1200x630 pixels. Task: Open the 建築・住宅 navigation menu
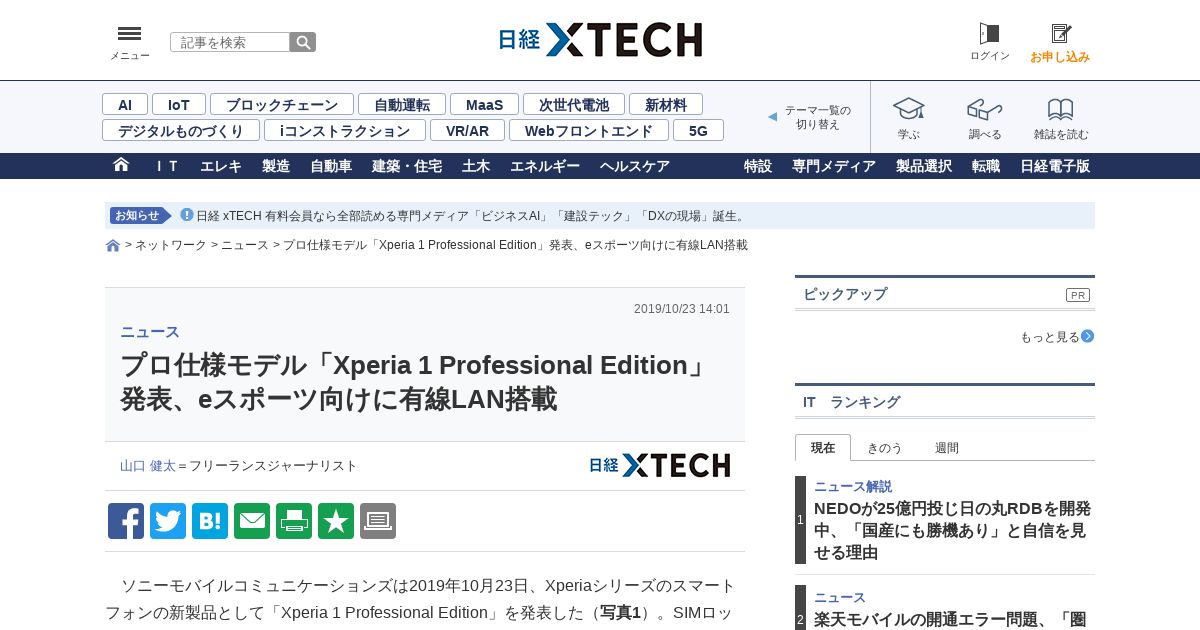pyautogui.click(x=407, y=166)
